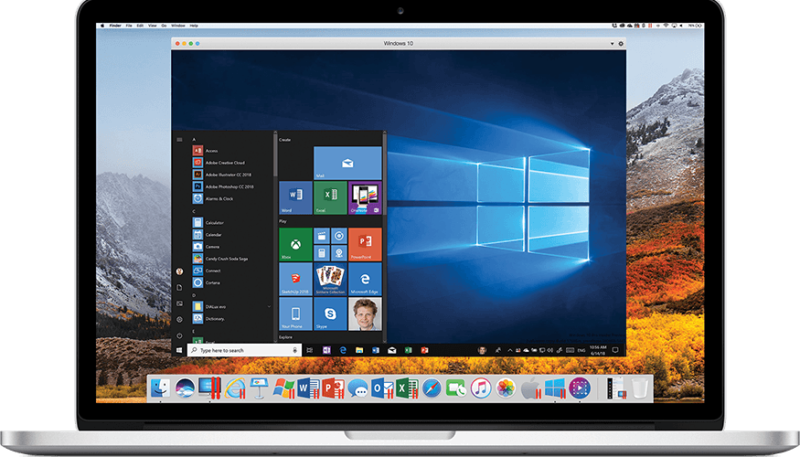Viewport: 800px width, 457px height.
Task: Launch Word from the Start tiles
Action: 295,196
